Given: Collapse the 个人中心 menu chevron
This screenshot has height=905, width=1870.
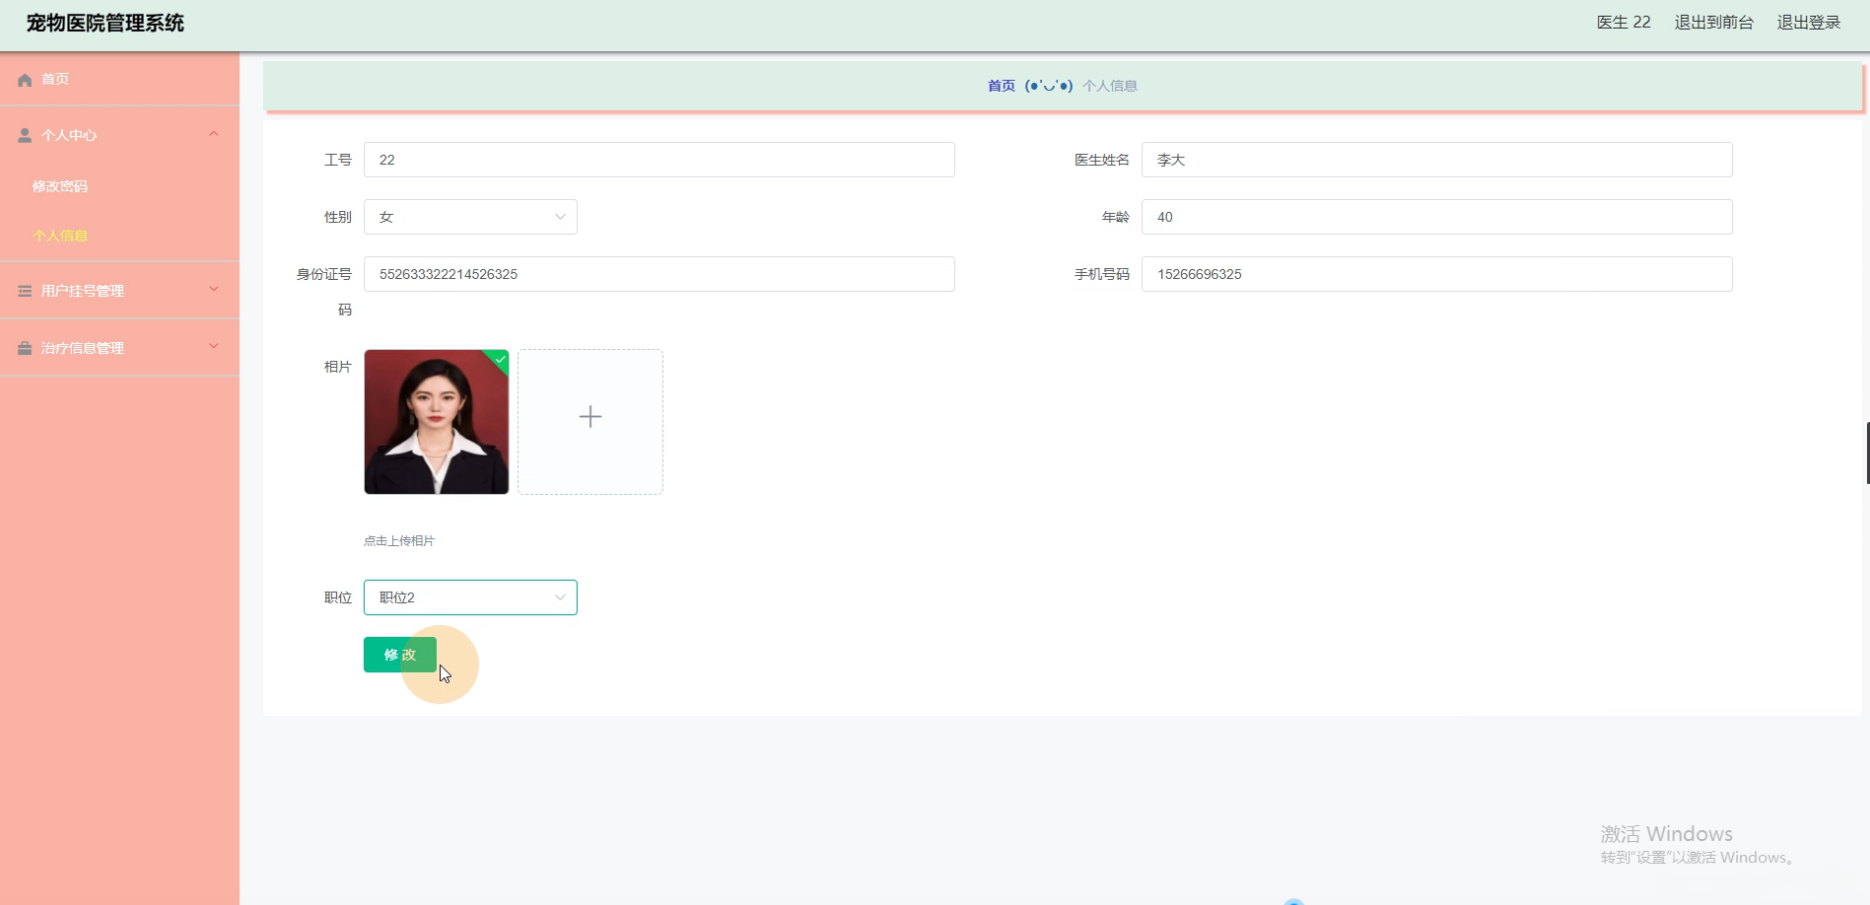Looking at the screenshot, I should (213, 134).
